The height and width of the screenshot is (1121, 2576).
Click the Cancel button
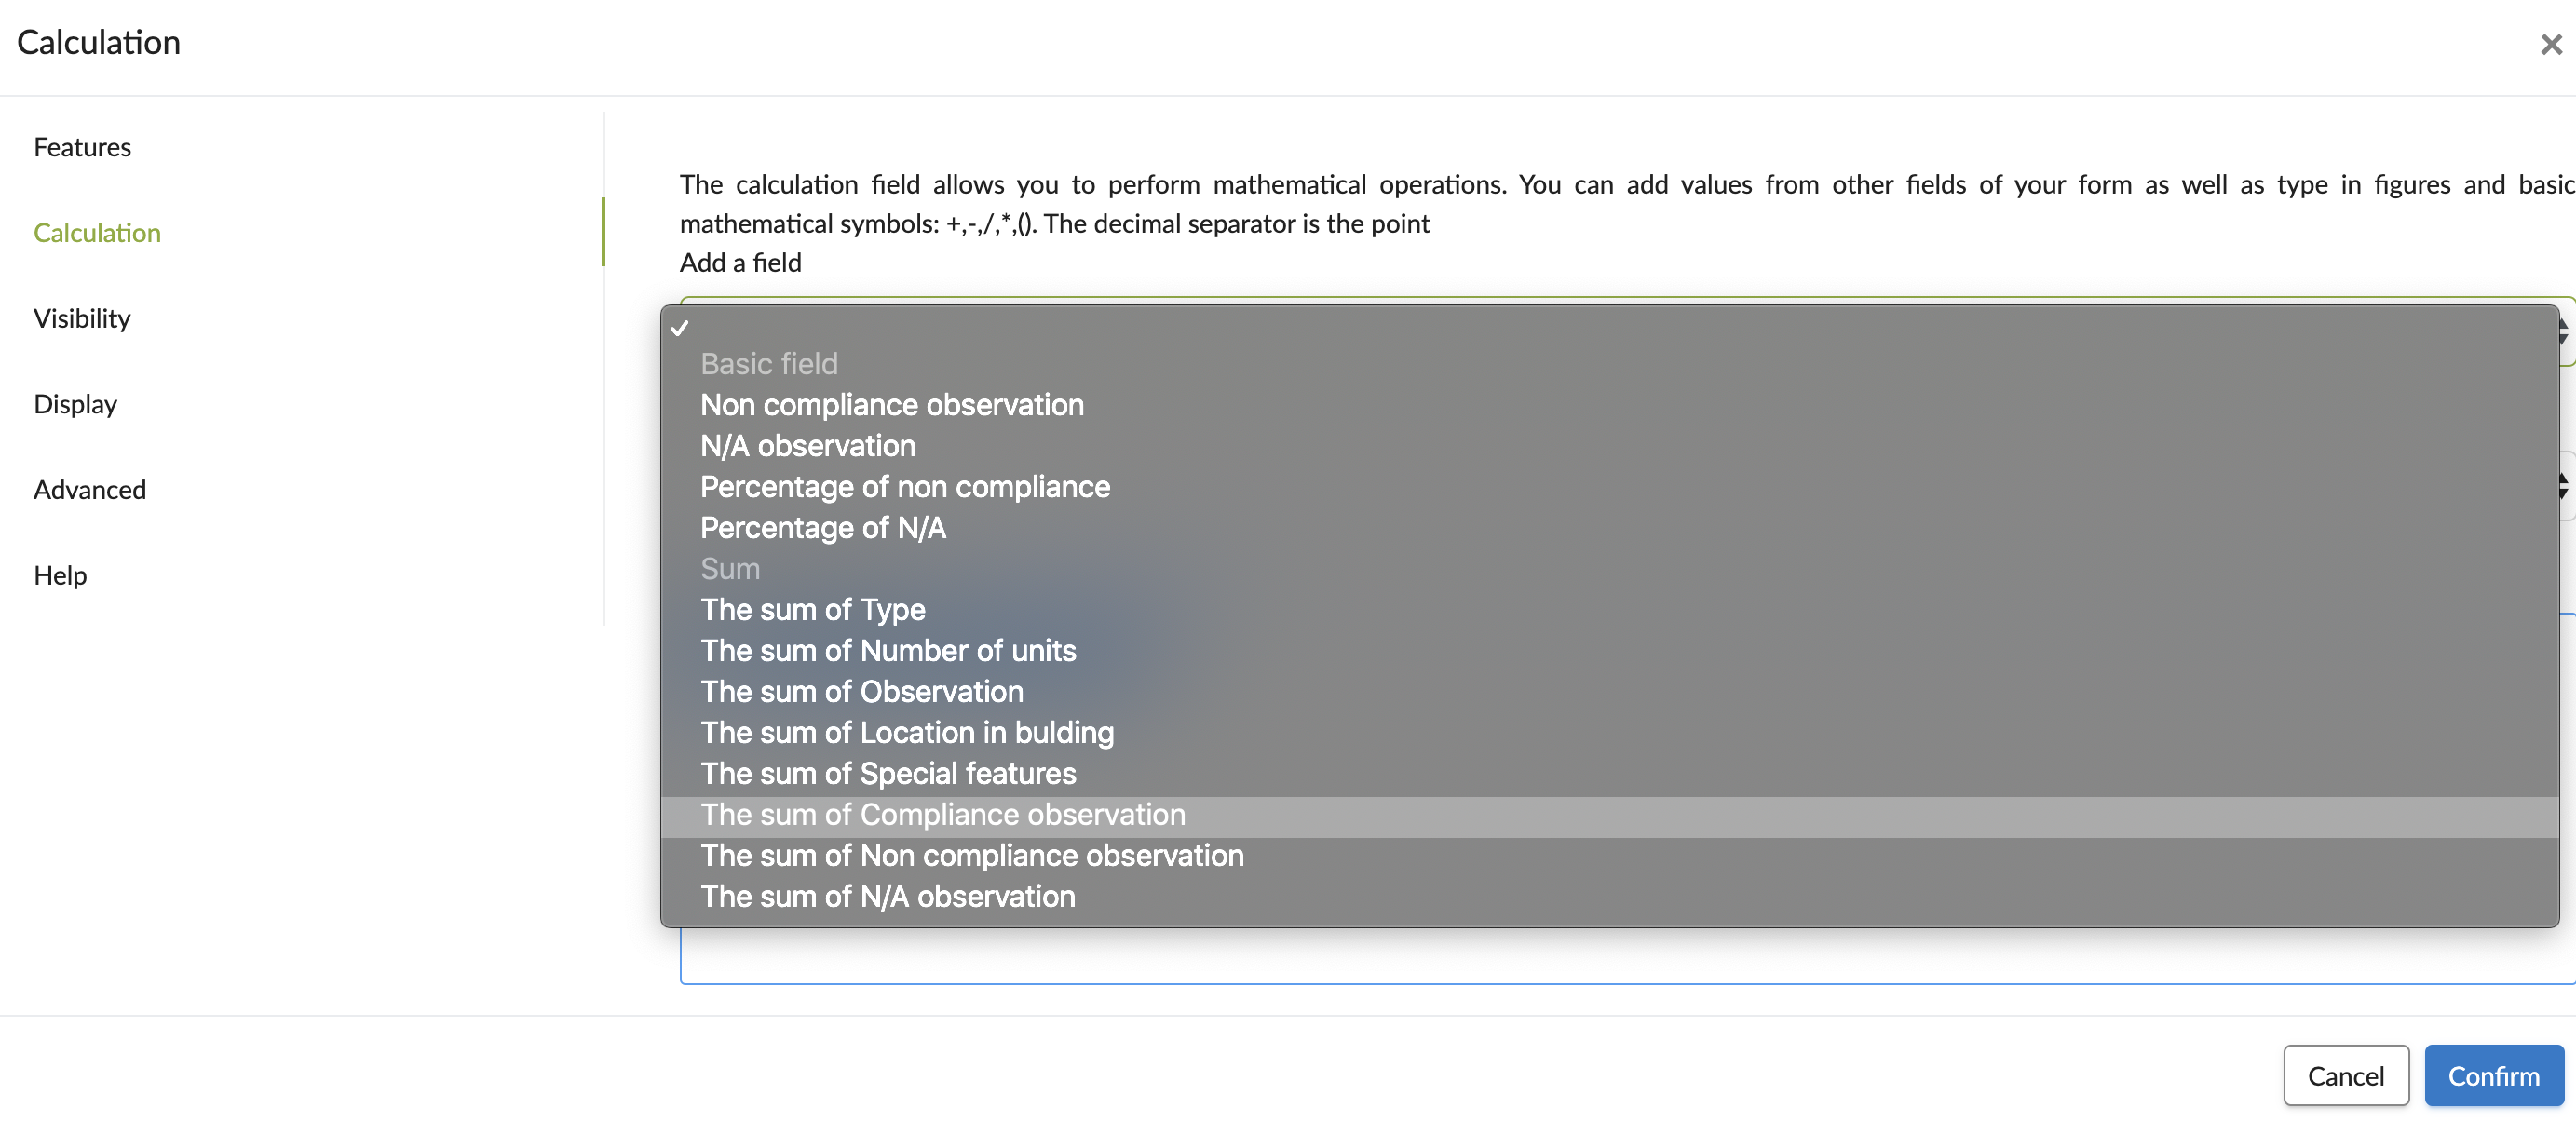tap(2345, 1076)
